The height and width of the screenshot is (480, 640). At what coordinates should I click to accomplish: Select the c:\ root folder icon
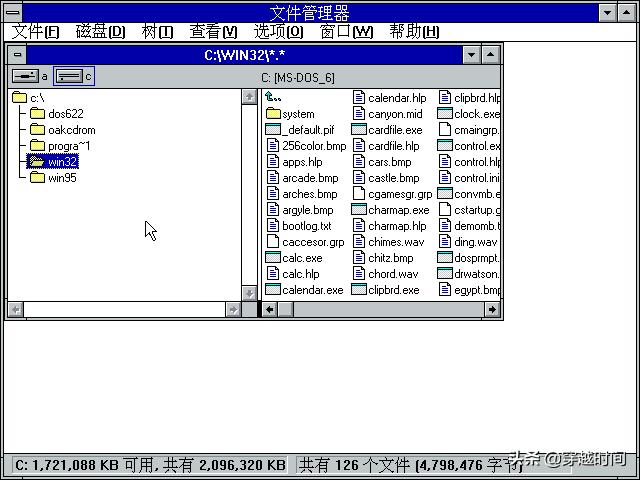19,98
